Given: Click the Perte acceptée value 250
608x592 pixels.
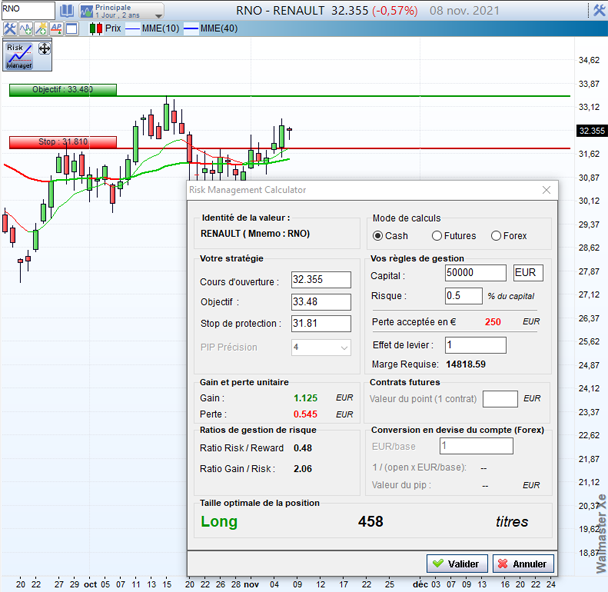Looking at the screenshot, I should pyautogui.click(x=493, y=322).
